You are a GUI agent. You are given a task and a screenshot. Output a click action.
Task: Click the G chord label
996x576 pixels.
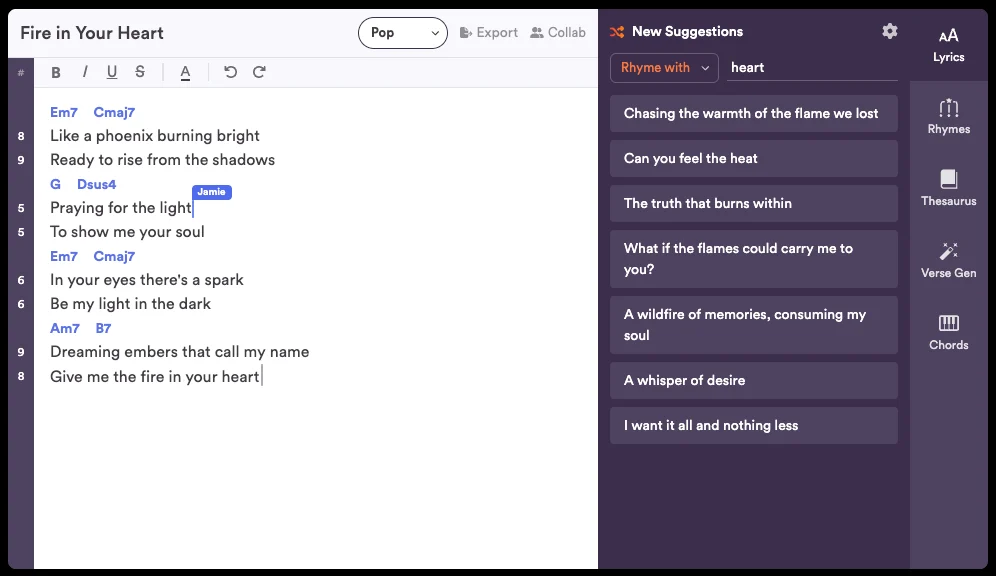click(x=55, y=184)
